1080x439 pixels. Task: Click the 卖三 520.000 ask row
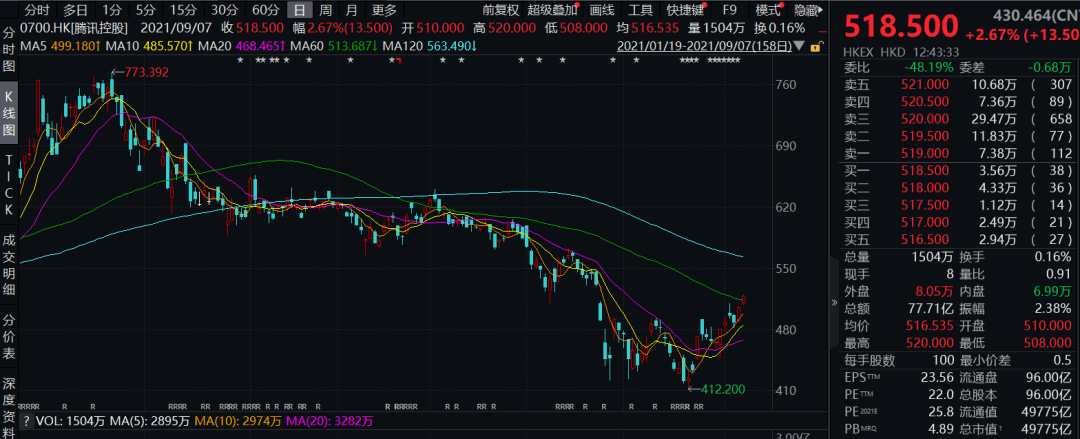point(960,119)
